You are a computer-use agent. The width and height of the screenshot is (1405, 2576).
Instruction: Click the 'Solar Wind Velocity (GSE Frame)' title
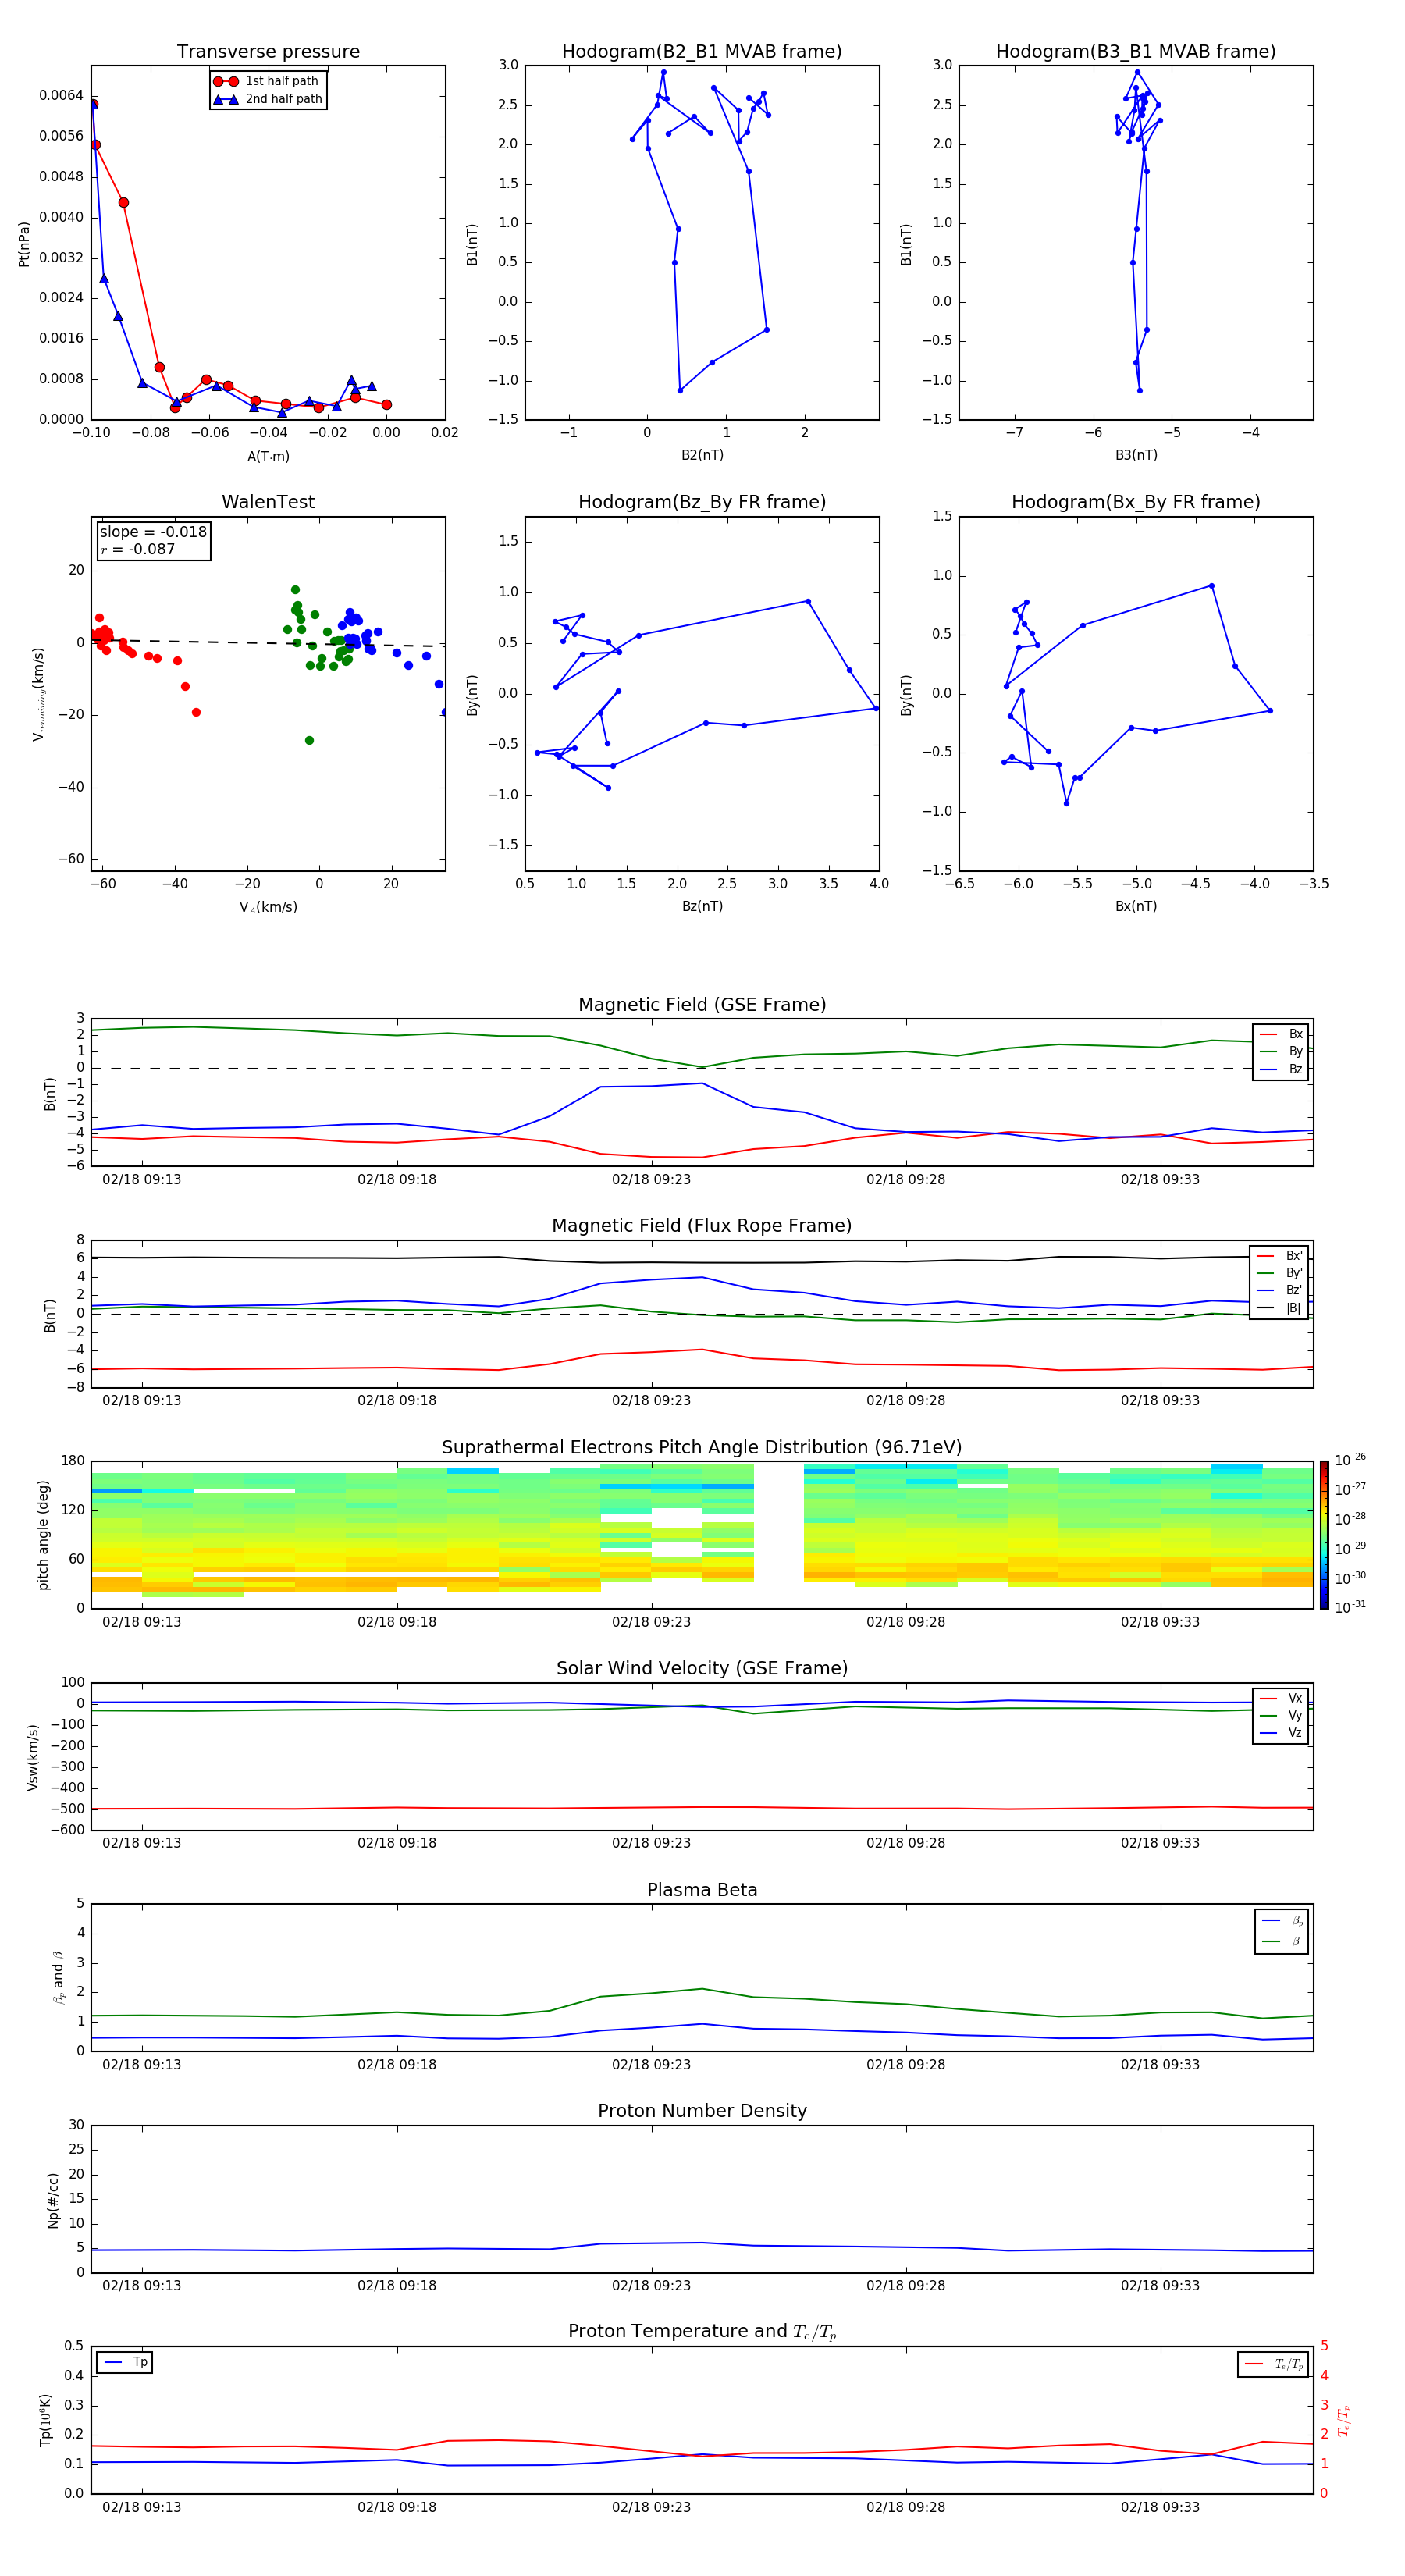coord(701,1668)
